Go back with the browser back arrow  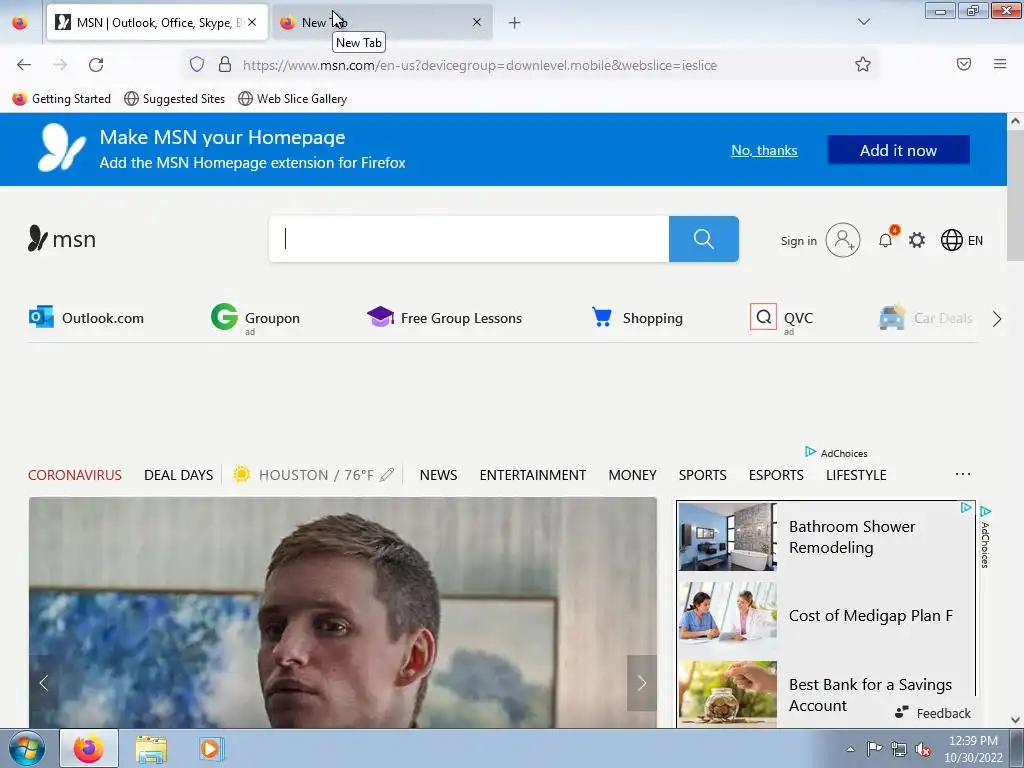point(24,65)
